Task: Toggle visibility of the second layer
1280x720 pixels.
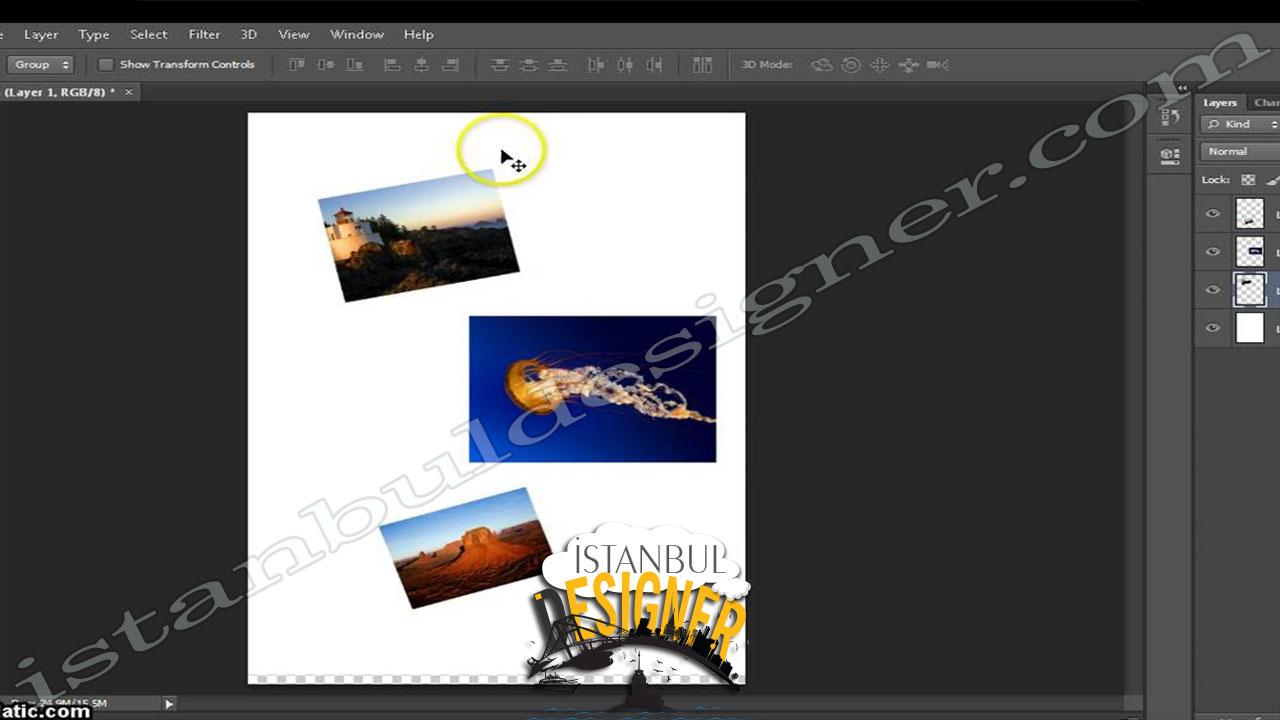Action: (x=1213, y=252)
